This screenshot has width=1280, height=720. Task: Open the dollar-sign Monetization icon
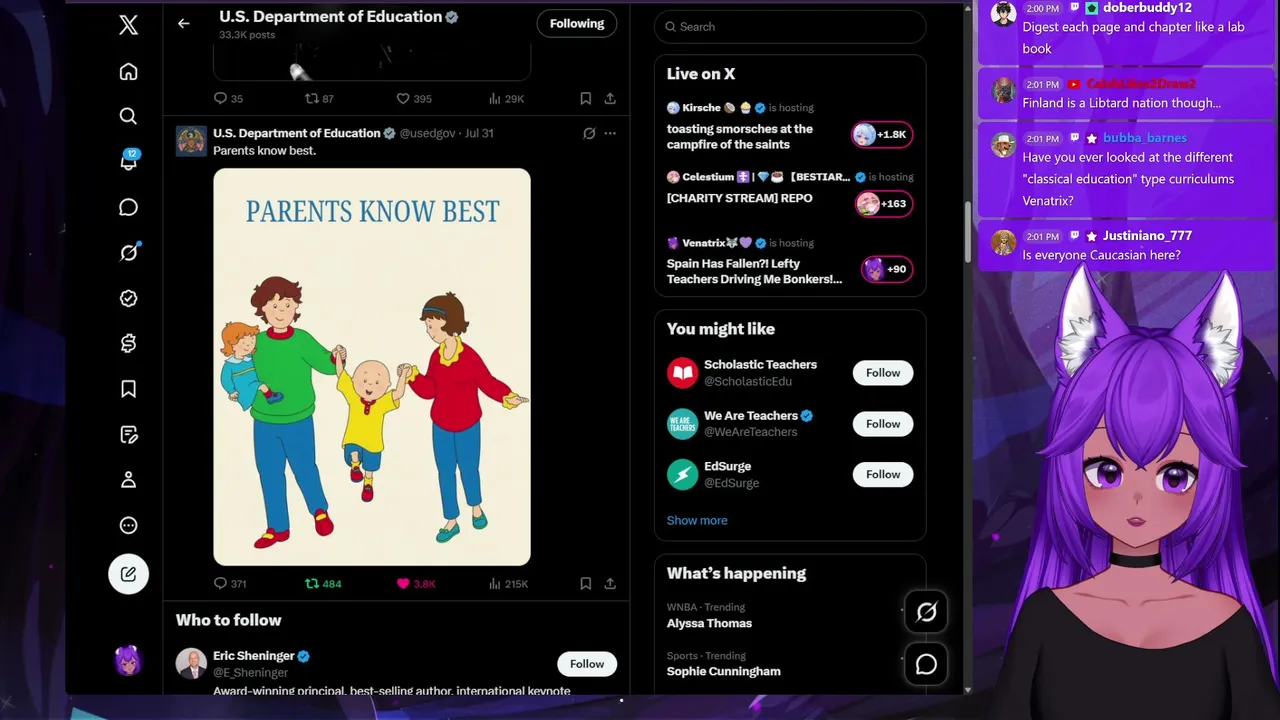click(128, 344)
